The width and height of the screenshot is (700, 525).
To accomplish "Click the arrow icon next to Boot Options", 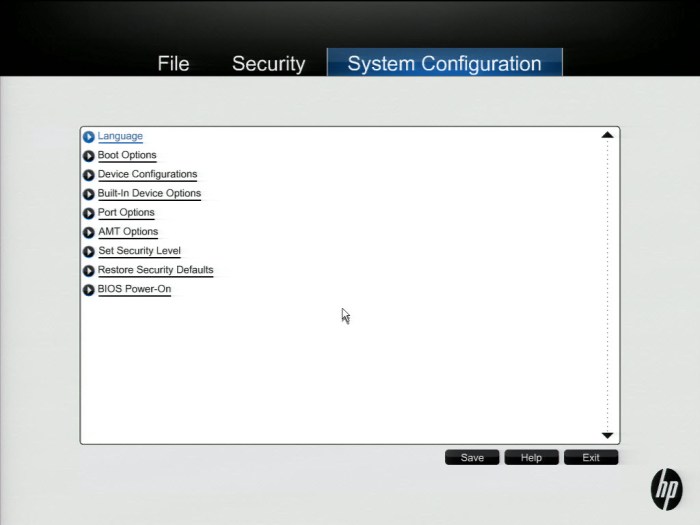I will 89,156.
